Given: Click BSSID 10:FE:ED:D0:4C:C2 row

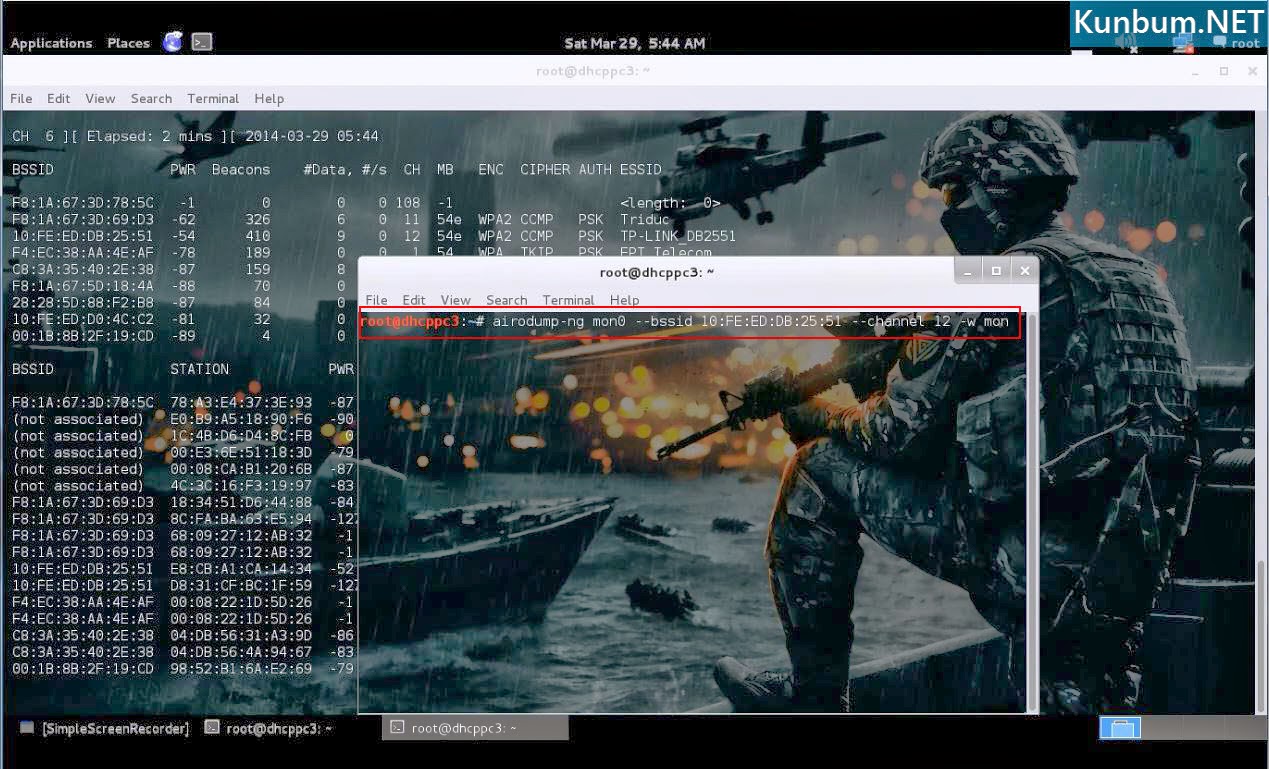Looking at the screenshot, I should [x=83, y=319].
